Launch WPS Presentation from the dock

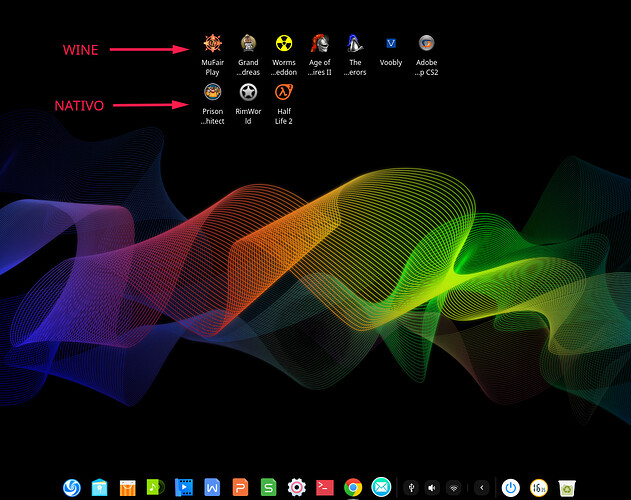[240, 487]
